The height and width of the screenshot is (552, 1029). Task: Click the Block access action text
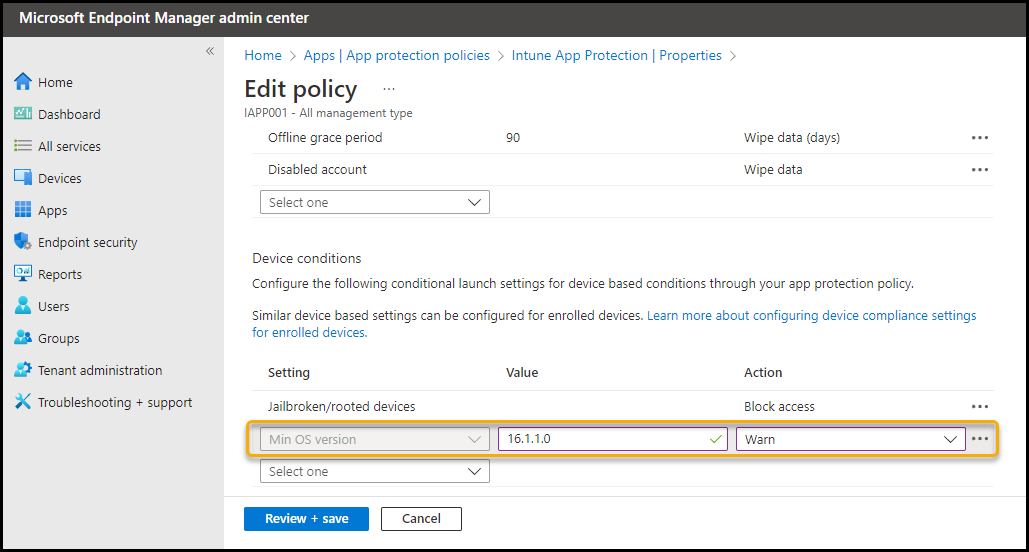[x=779, y=406]
